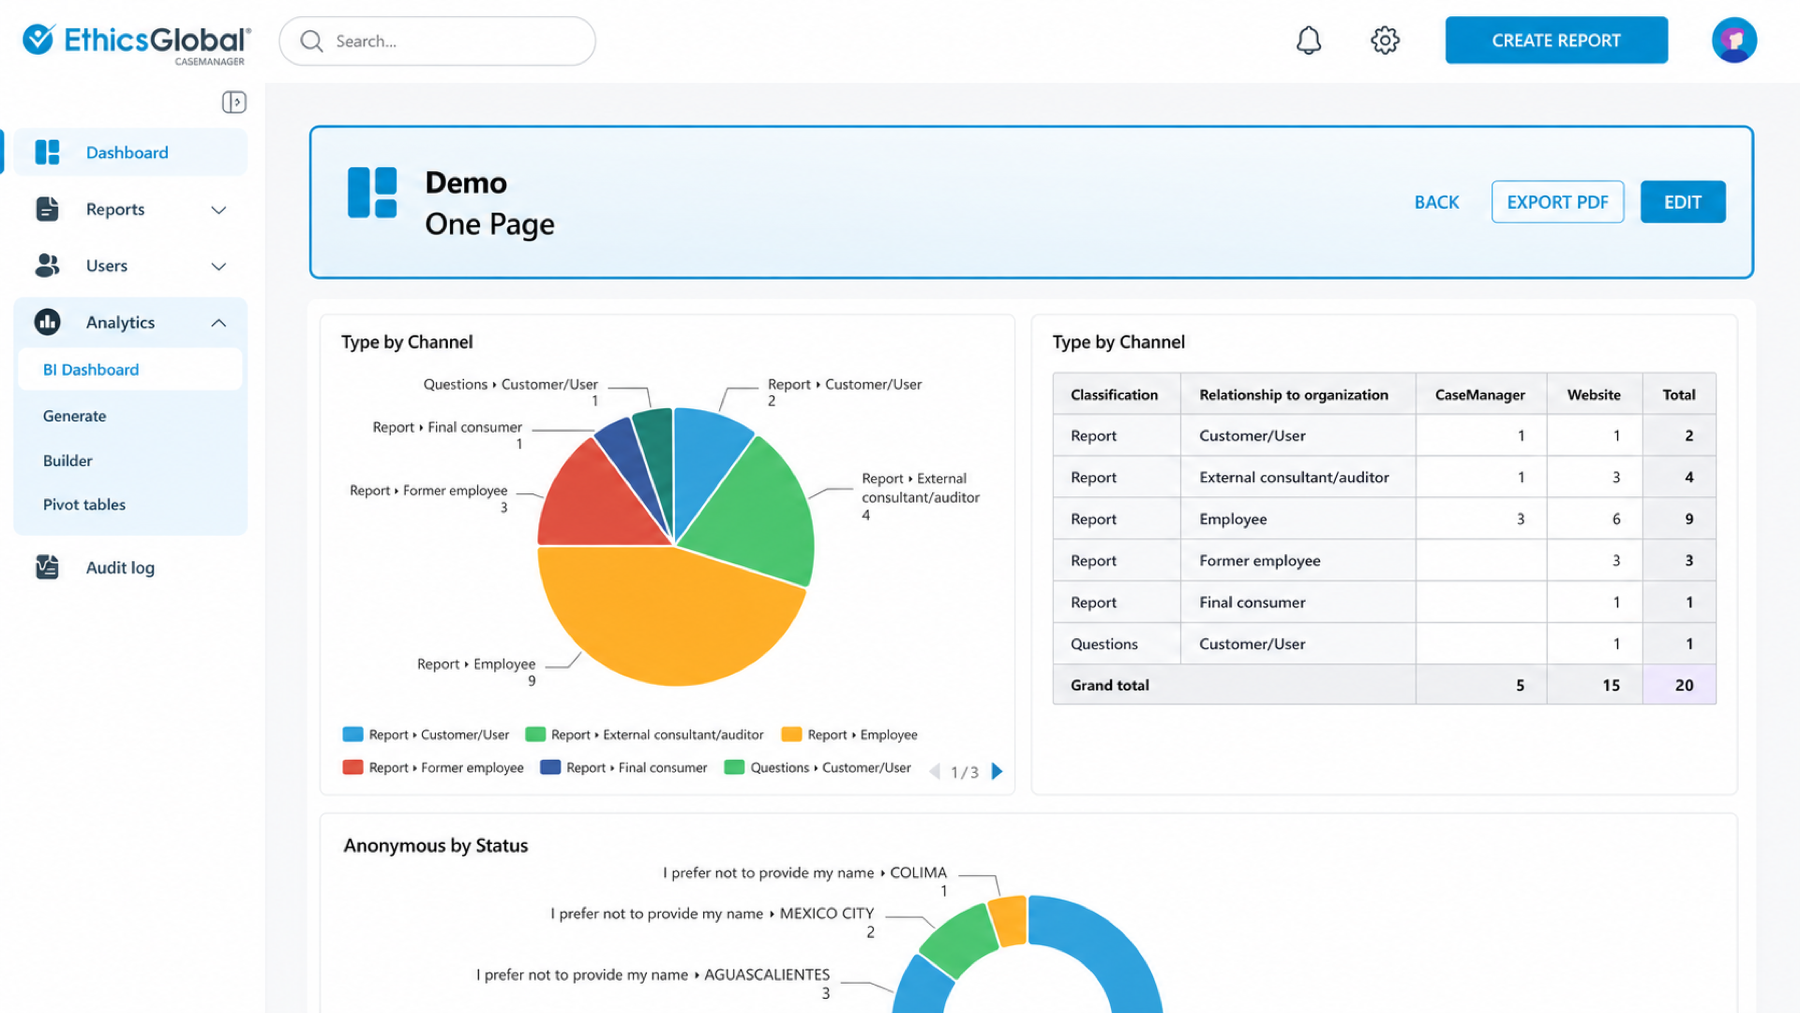Click the CaseManager column header
1800x1013 pixels.
coord(1480,395)
